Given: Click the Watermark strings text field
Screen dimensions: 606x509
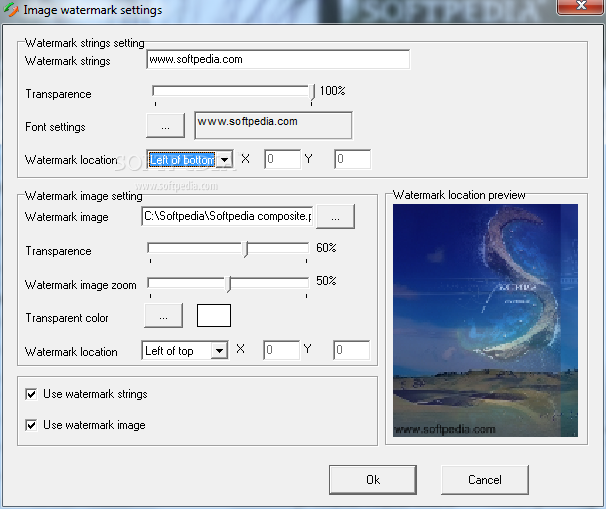Looking at the screenshot, I should [278, 60].
